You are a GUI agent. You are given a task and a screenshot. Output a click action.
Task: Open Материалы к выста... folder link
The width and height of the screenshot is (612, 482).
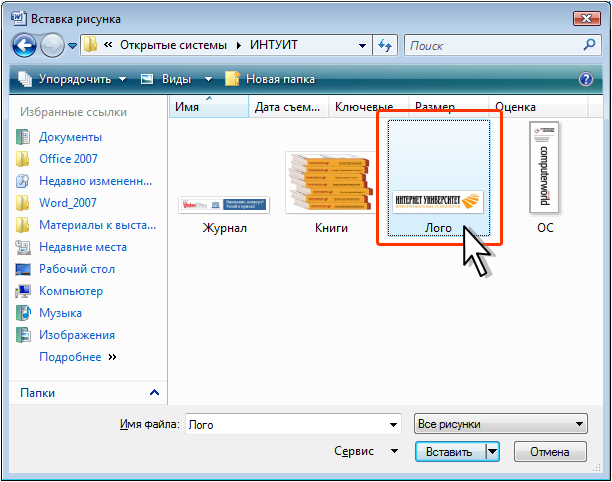98,225
